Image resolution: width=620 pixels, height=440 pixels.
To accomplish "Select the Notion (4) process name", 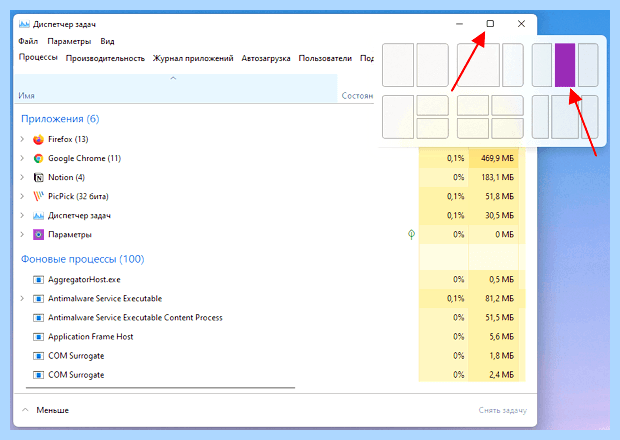I will click(x=66, y=177).
